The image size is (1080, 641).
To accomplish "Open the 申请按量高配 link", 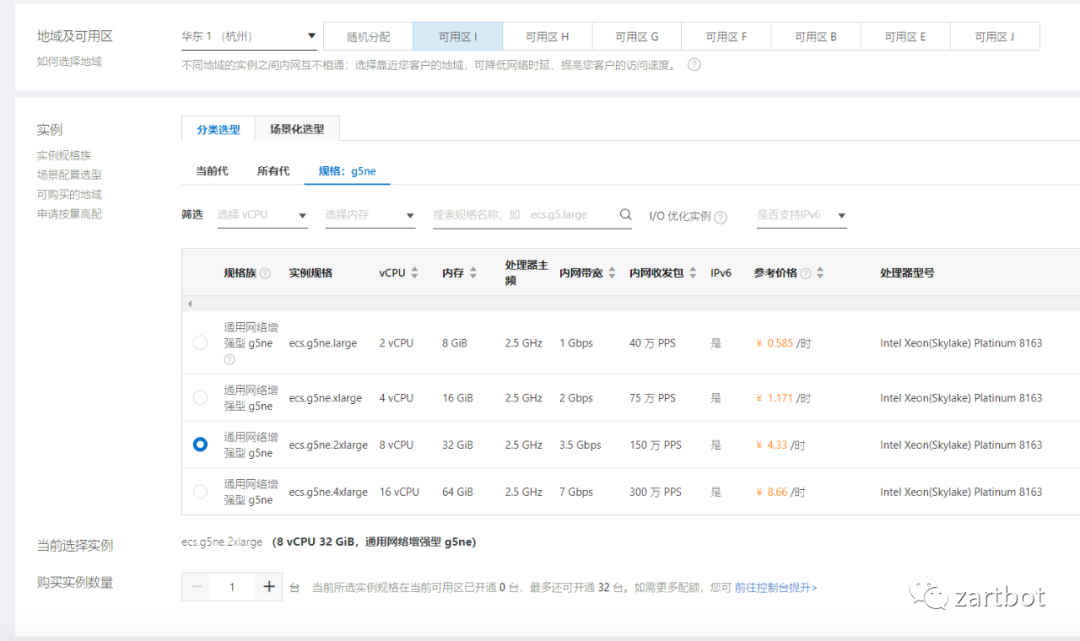I will tap(69, 213).
